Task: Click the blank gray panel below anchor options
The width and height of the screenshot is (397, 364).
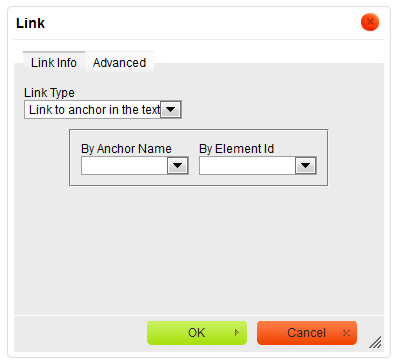Action: pyautogui.click(x=199, y=250)
